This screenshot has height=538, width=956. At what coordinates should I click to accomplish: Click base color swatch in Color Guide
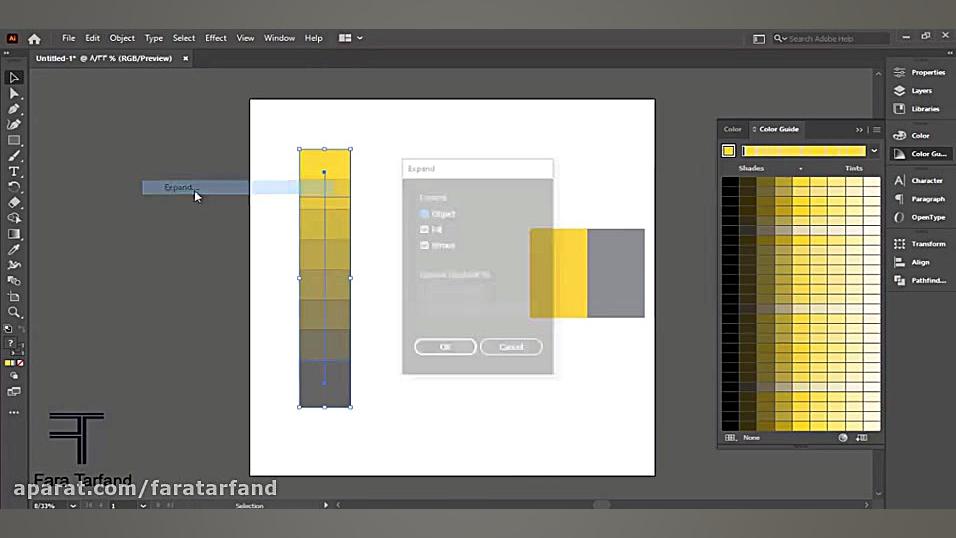point(728,151)
